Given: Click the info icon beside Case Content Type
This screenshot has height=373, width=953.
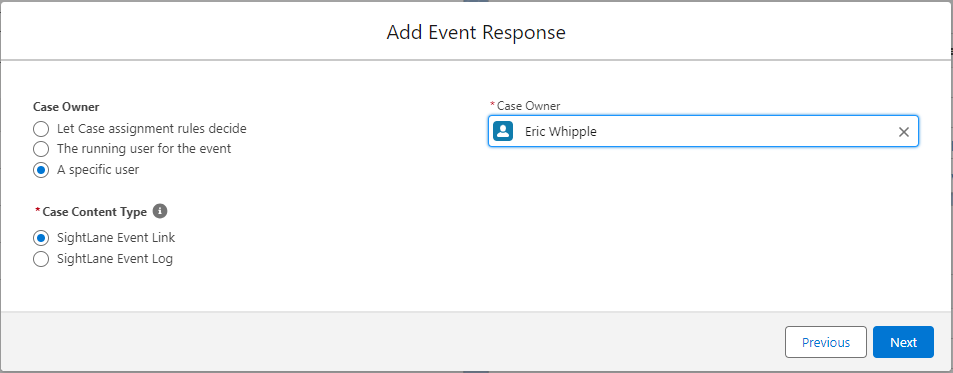Looking at the screenshot, I should pyautogui.click(x=160, y=211).
